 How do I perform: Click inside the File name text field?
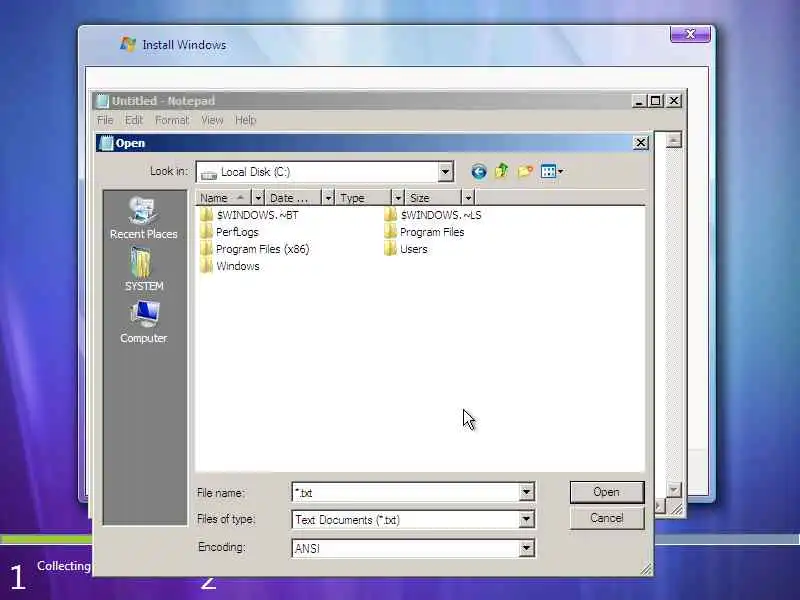[405, 492]
